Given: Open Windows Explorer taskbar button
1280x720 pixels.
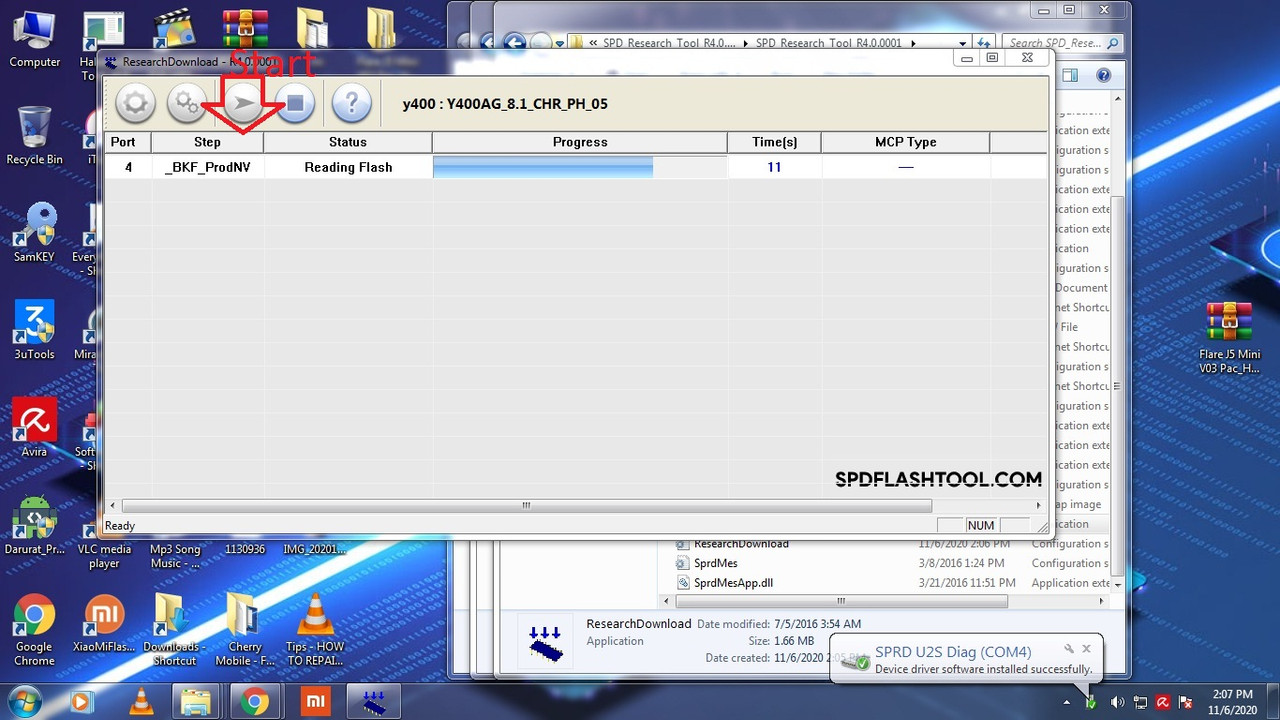Looking at the screenshot, I should click(197, 702).
